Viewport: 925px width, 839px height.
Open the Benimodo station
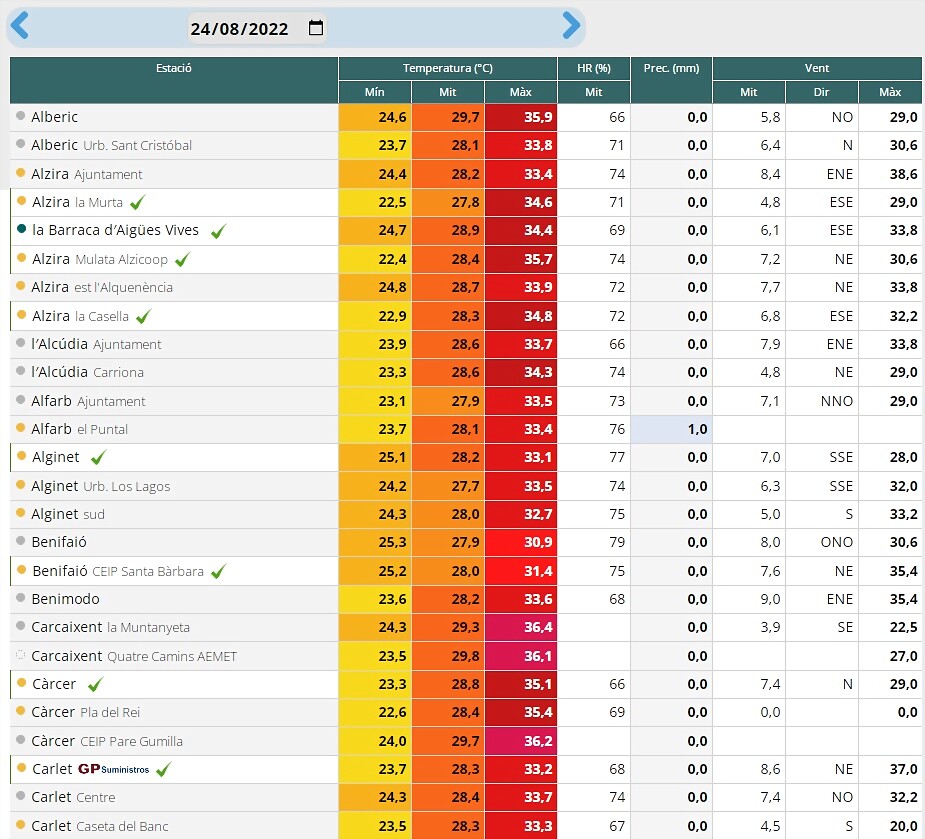(x=65, y=599)
